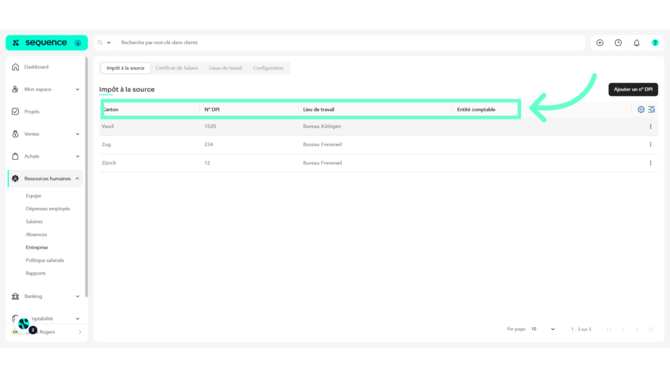Open the three-dot menu for the Vaud row
670x377 pixels.
(651, 126)
